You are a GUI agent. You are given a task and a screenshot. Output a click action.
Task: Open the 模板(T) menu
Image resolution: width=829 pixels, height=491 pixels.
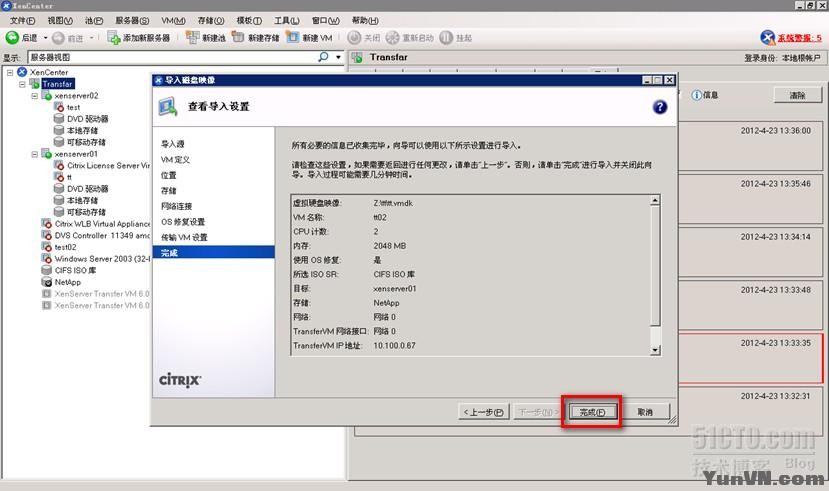(249, 21)
